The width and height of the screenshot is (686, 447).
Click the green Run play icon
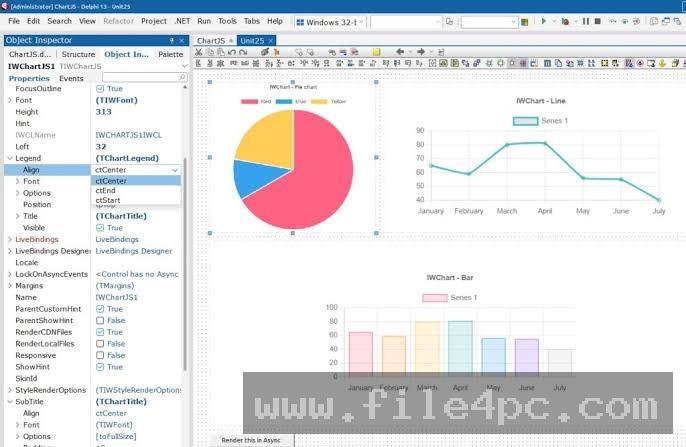click(x=544, y=21)
